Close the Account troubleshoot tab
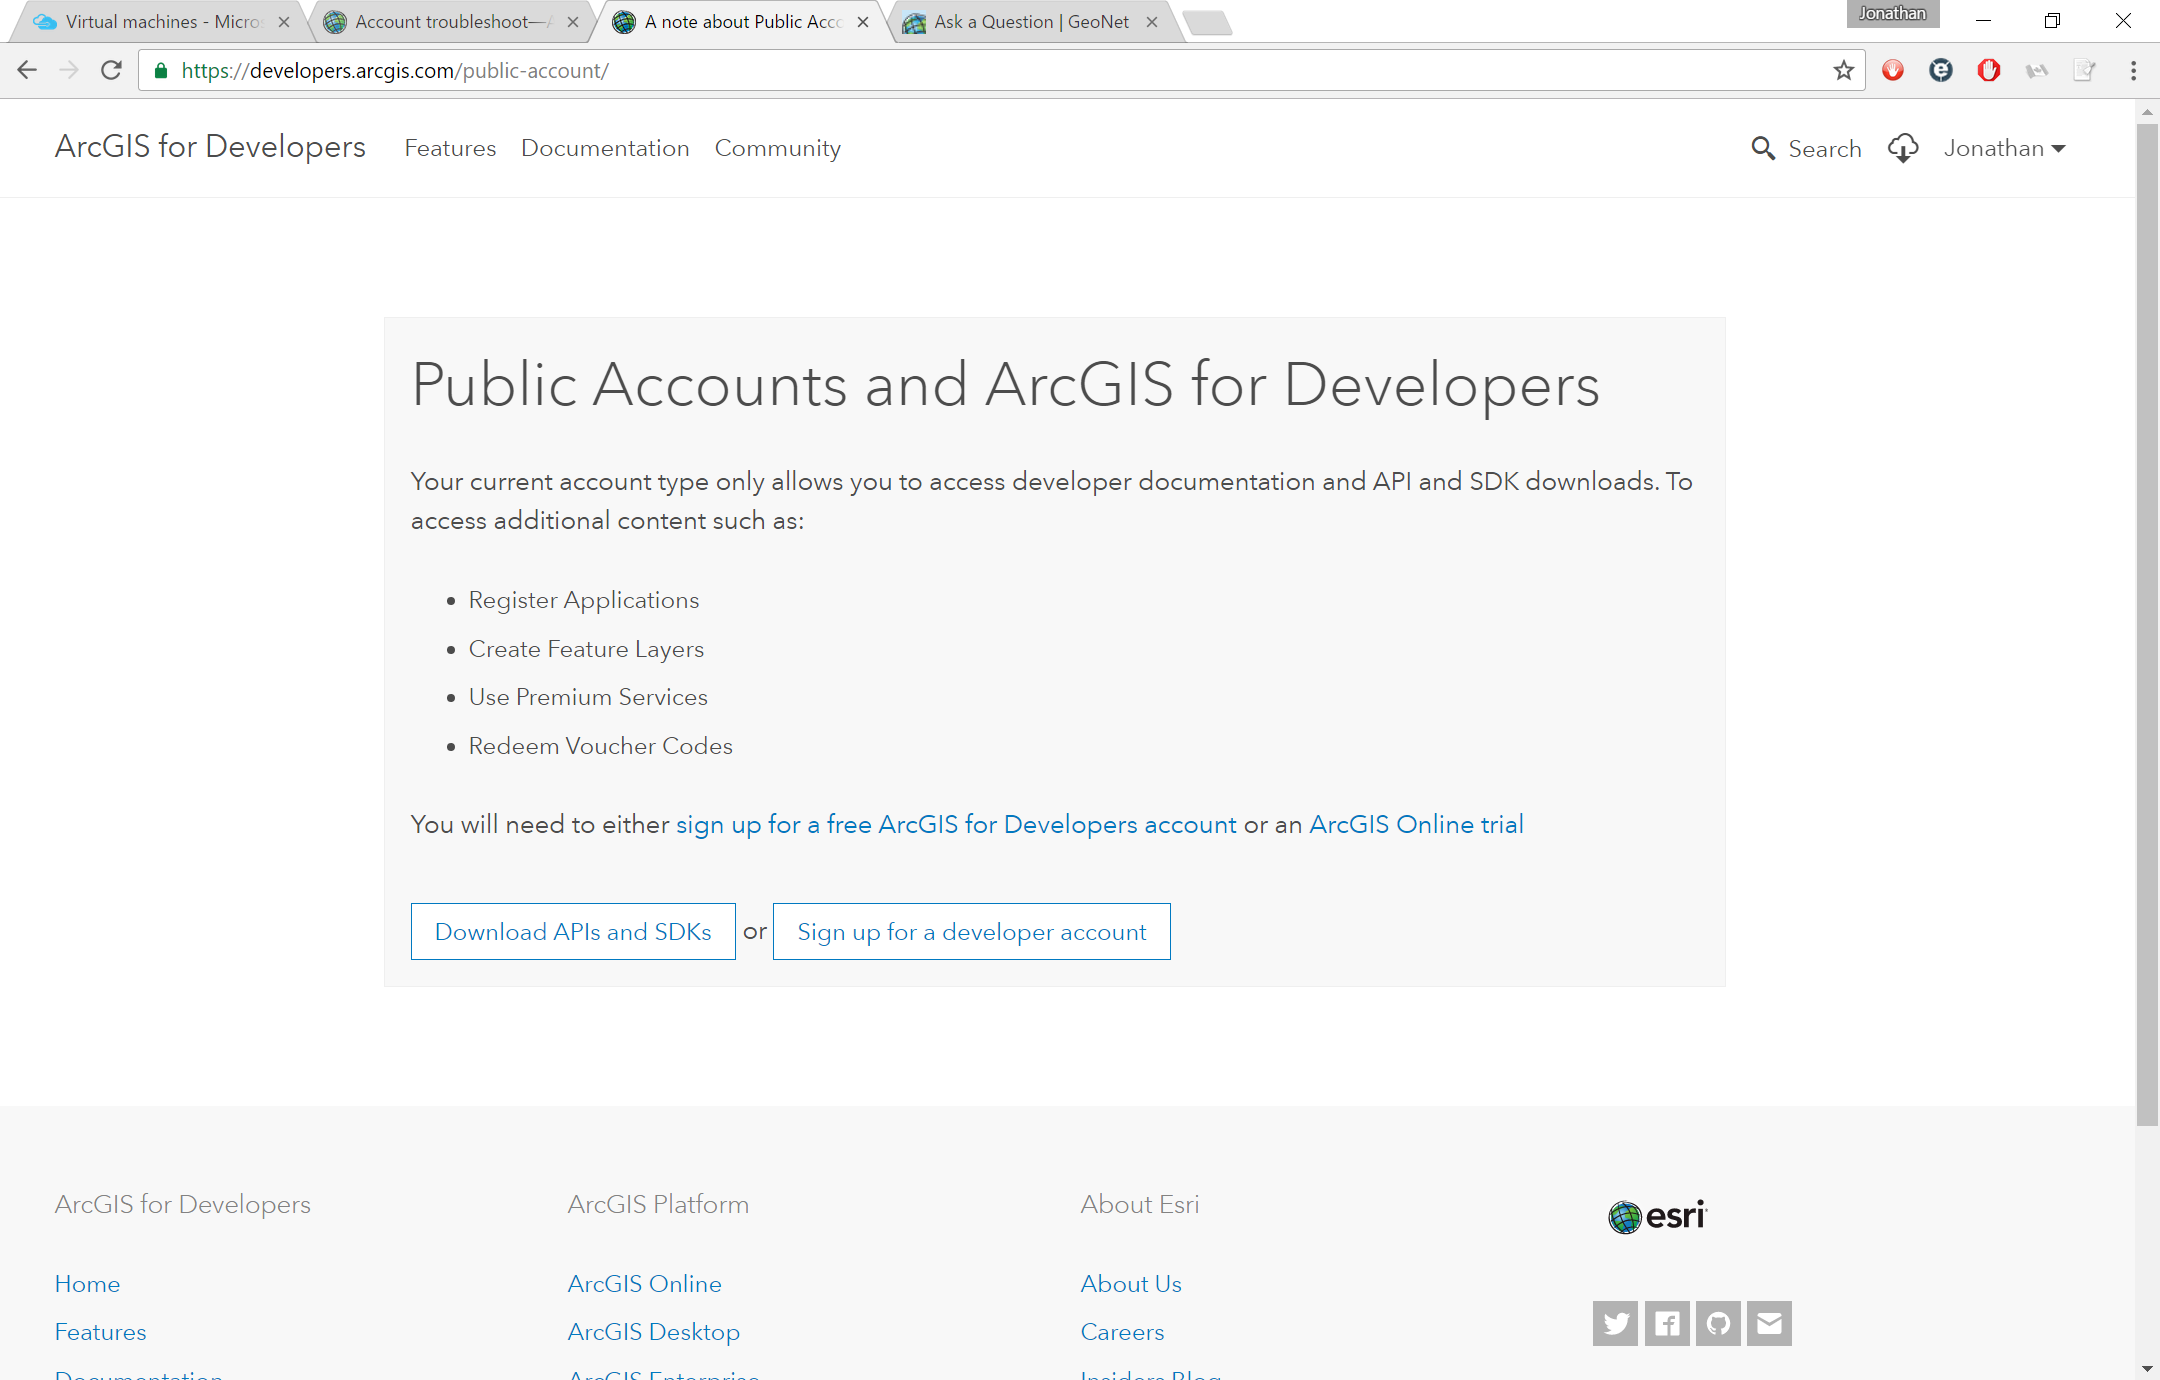 [x=573, y=22]
